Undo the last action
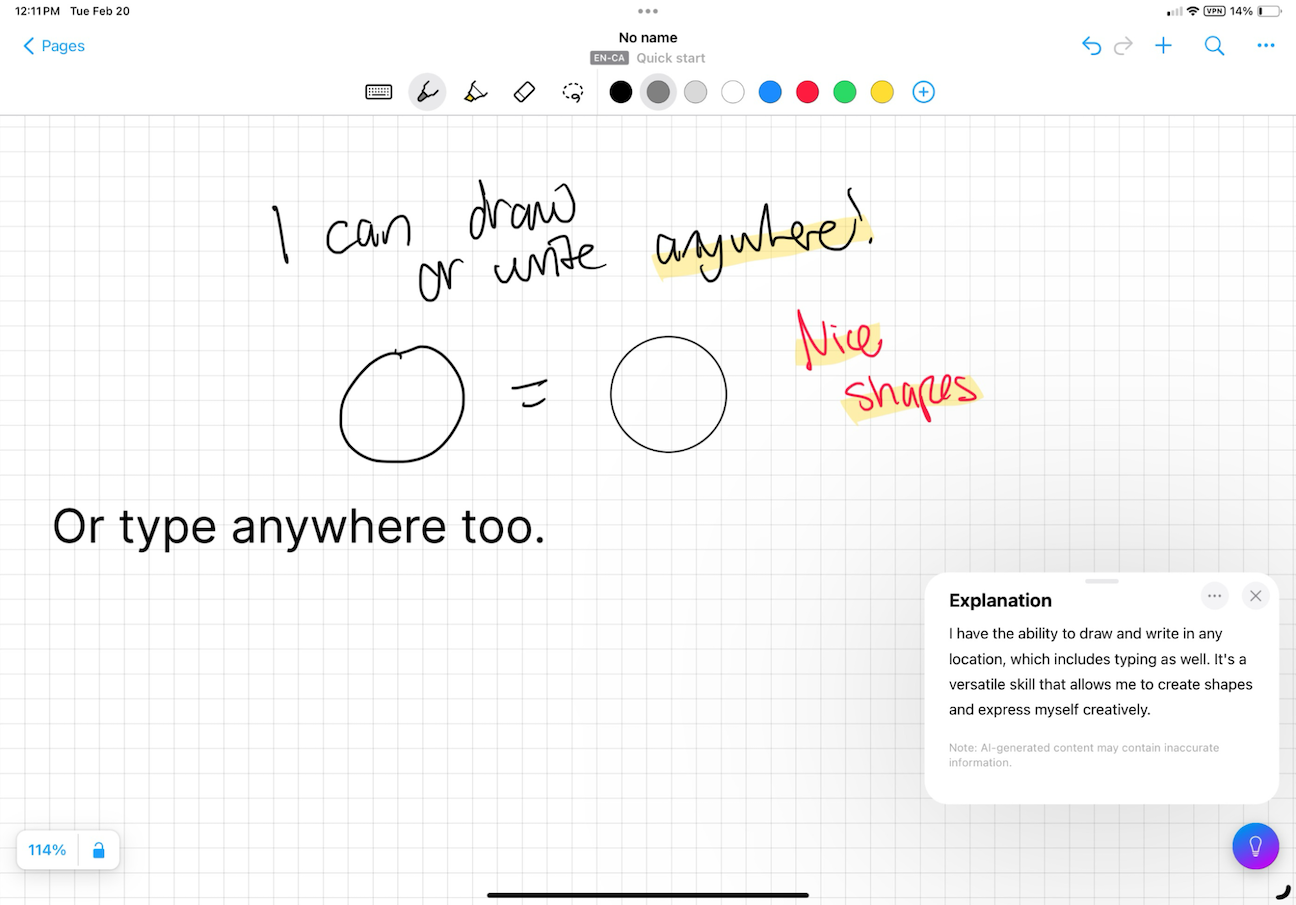Screen dimensions: 1296x905 [1091, 46]
